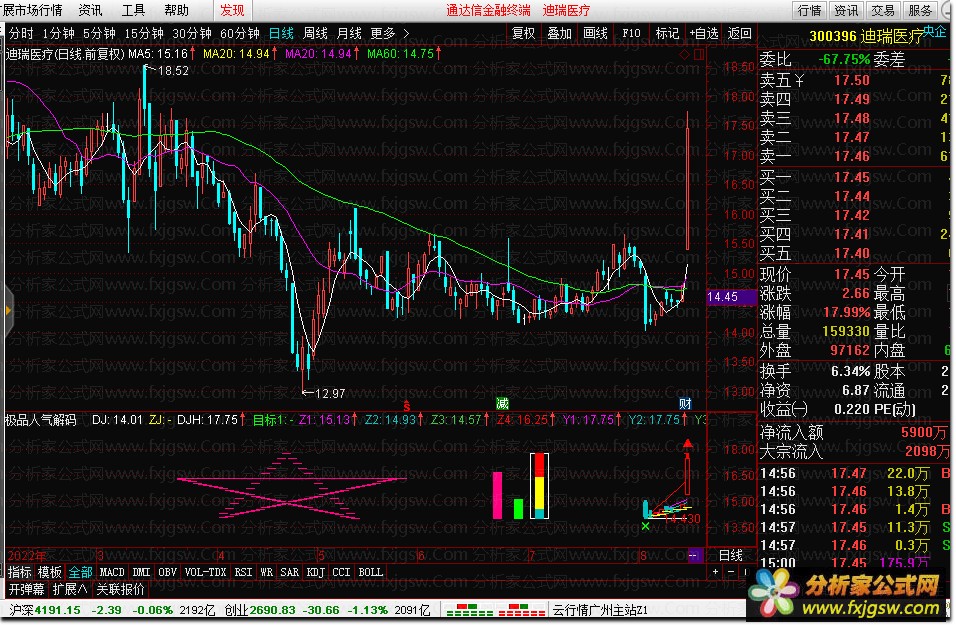Click the 行情 button at the top right

pyautogui.click(x=810, y=10)
